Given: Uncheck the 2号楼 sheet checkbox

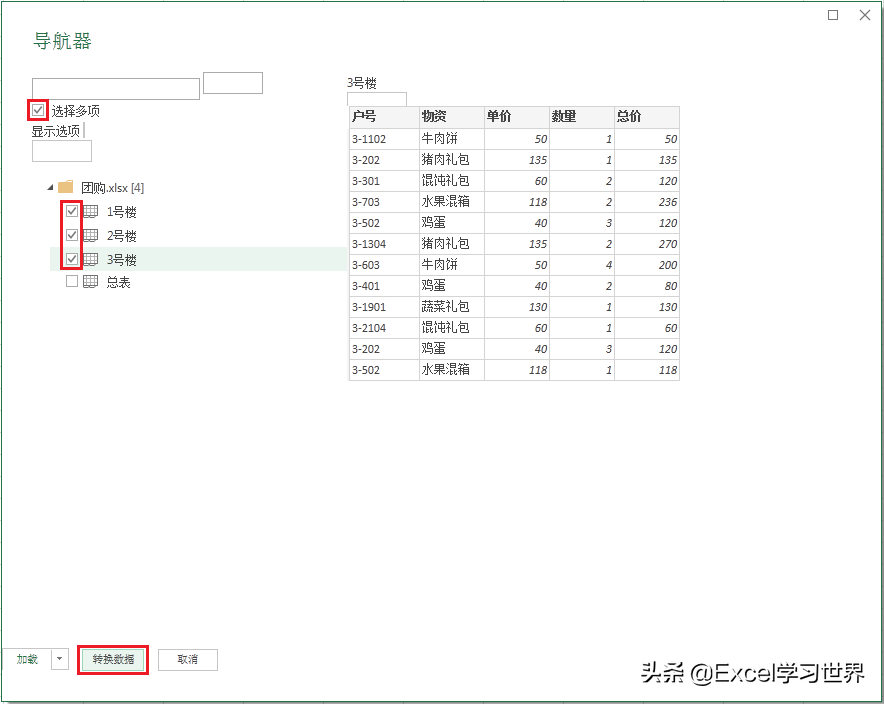Looking at the screenshot, I should pos(72,235).
